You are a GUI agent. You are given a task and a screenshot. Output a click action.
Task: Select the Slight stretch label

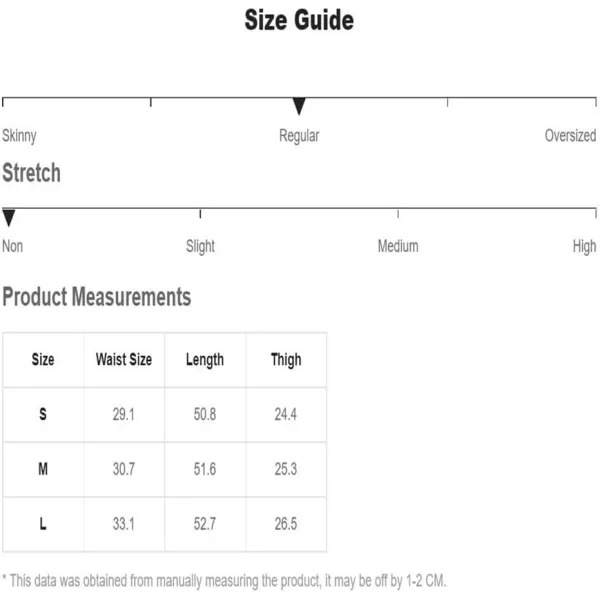pyautogui.click(x=200, y=247)
